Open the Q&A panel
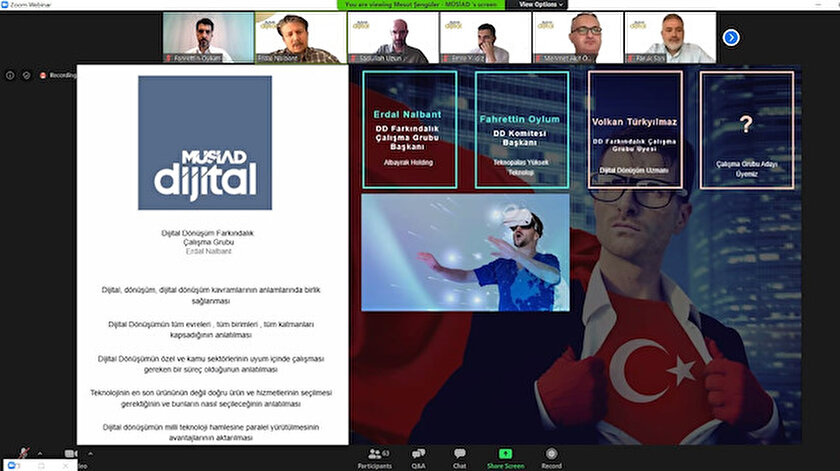840x471 pixels. (x=418, y=458)
